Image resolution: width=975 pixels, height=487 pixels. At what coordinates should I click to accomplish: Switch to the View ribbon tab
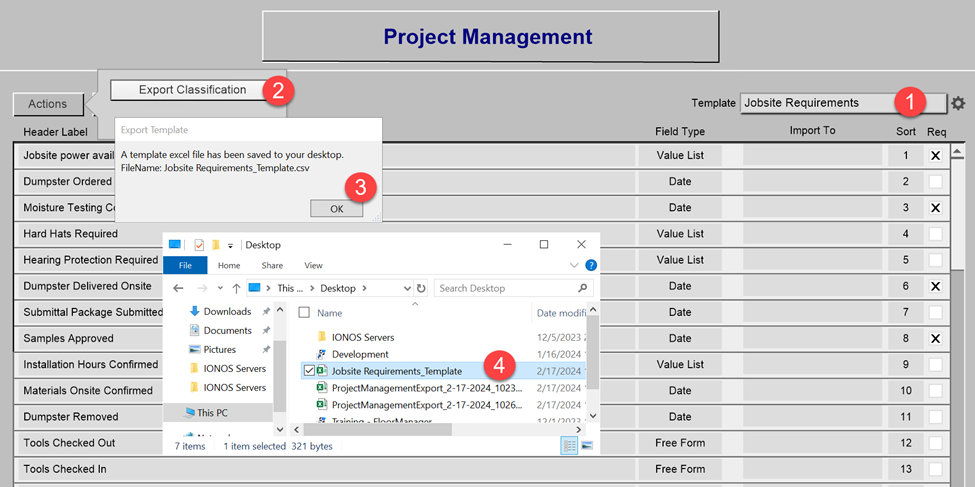(x=313, y=266)
